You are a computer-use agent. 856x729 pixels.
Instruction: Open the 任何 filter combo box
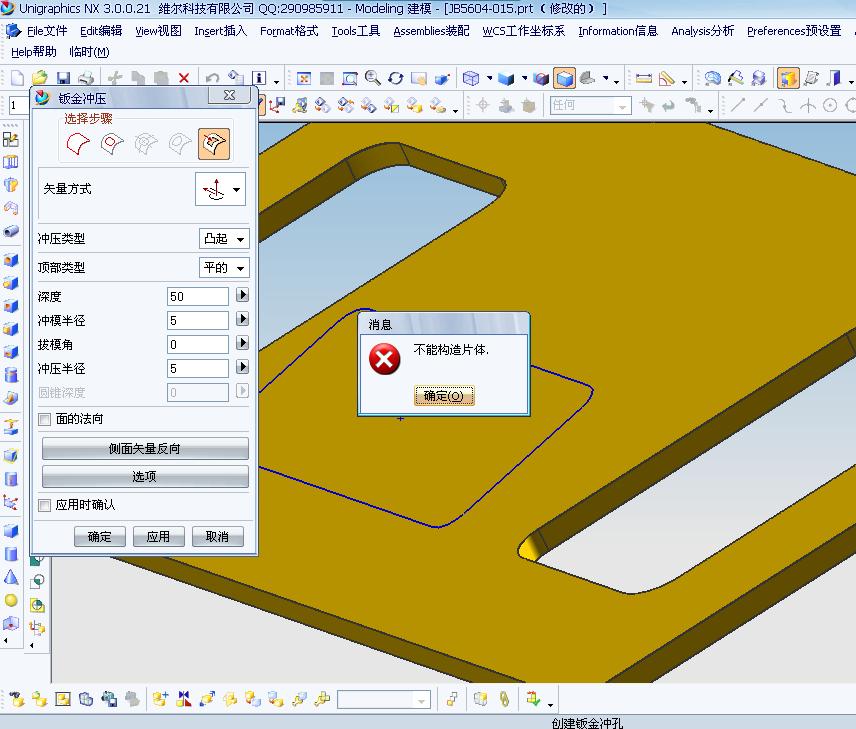pos(591,105)
